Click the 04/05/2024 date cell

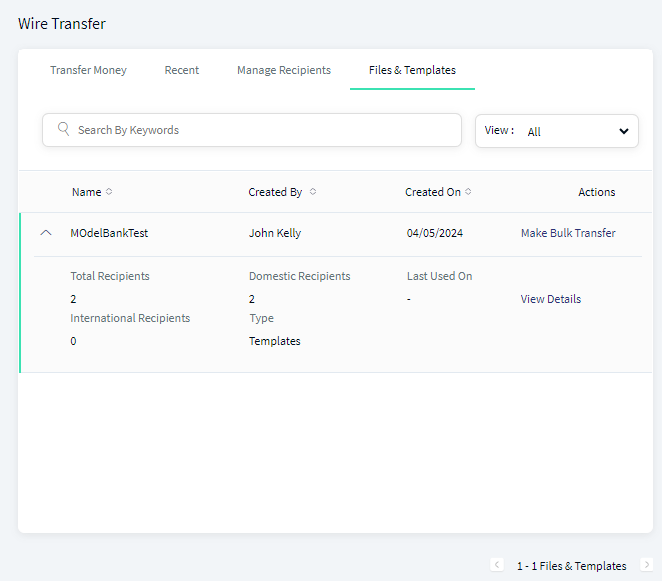(x=434, y=233)
